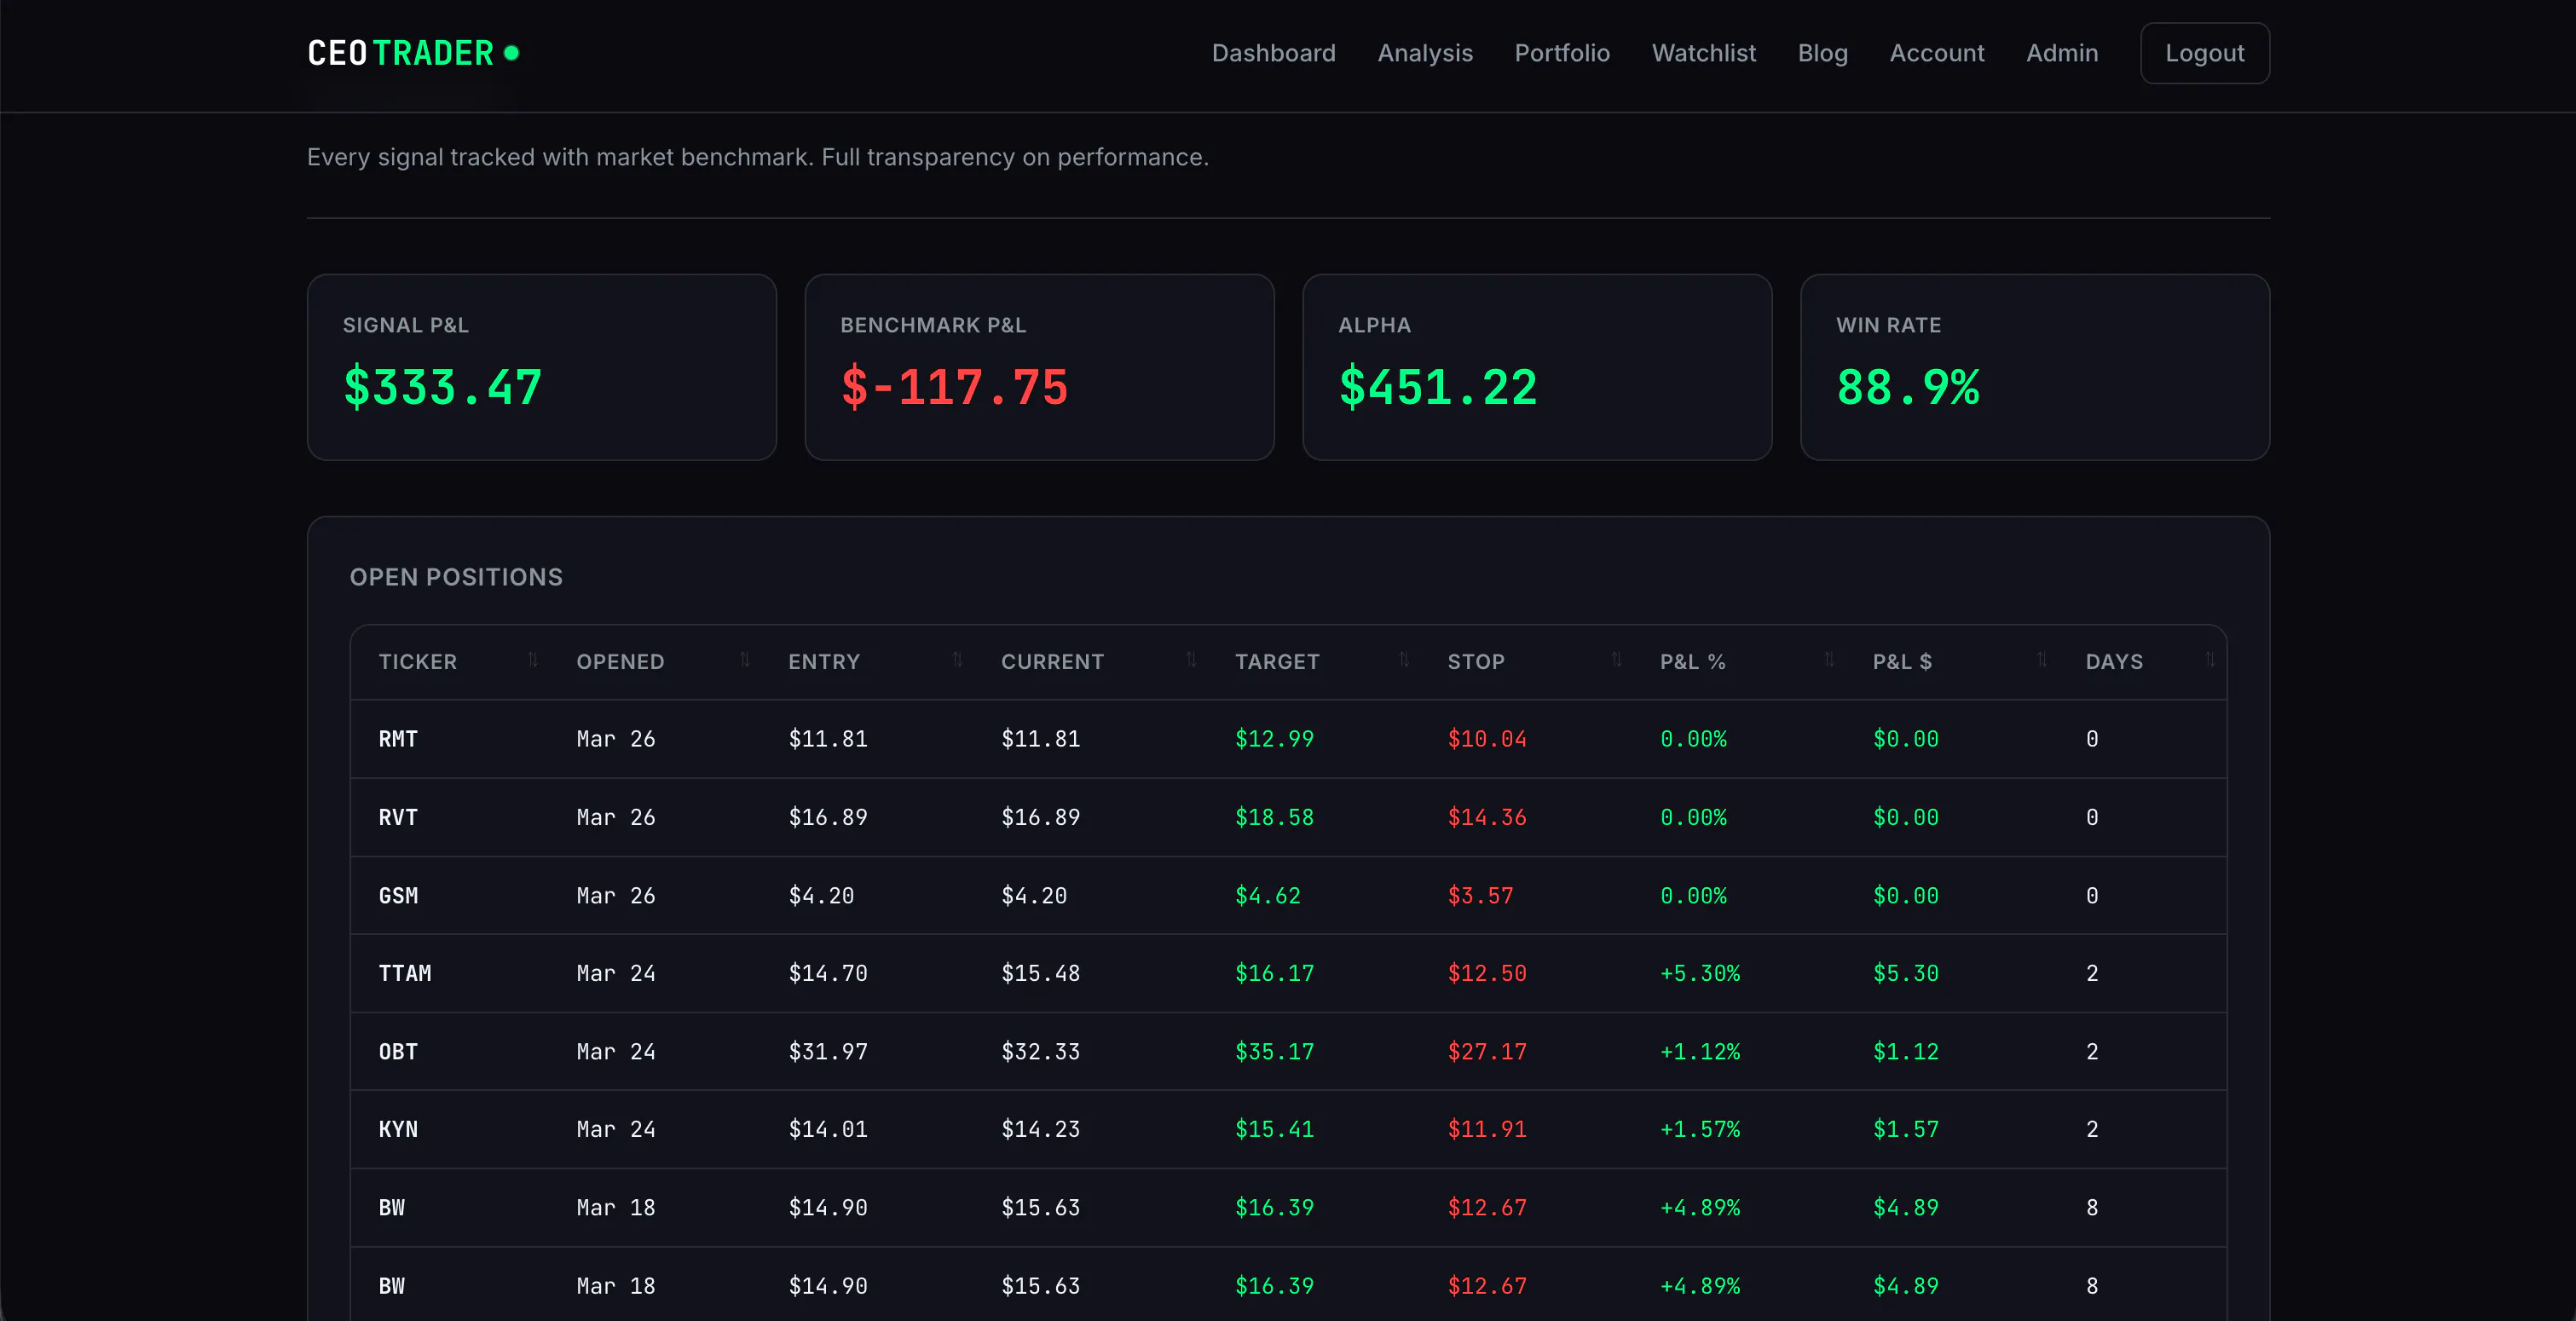Sort by DAYS column sort icon
Viewport: 2576px width, 1321px height.
pos(2210,660)
